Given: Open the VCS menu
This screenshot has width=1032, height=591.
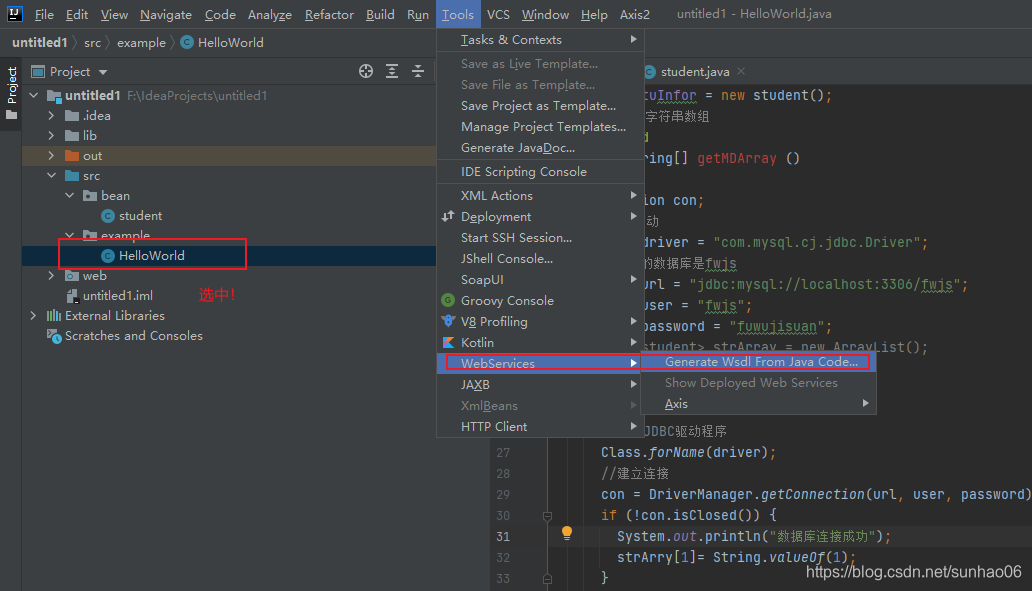Looking at the screenshot, I should (x=498, y=14).
